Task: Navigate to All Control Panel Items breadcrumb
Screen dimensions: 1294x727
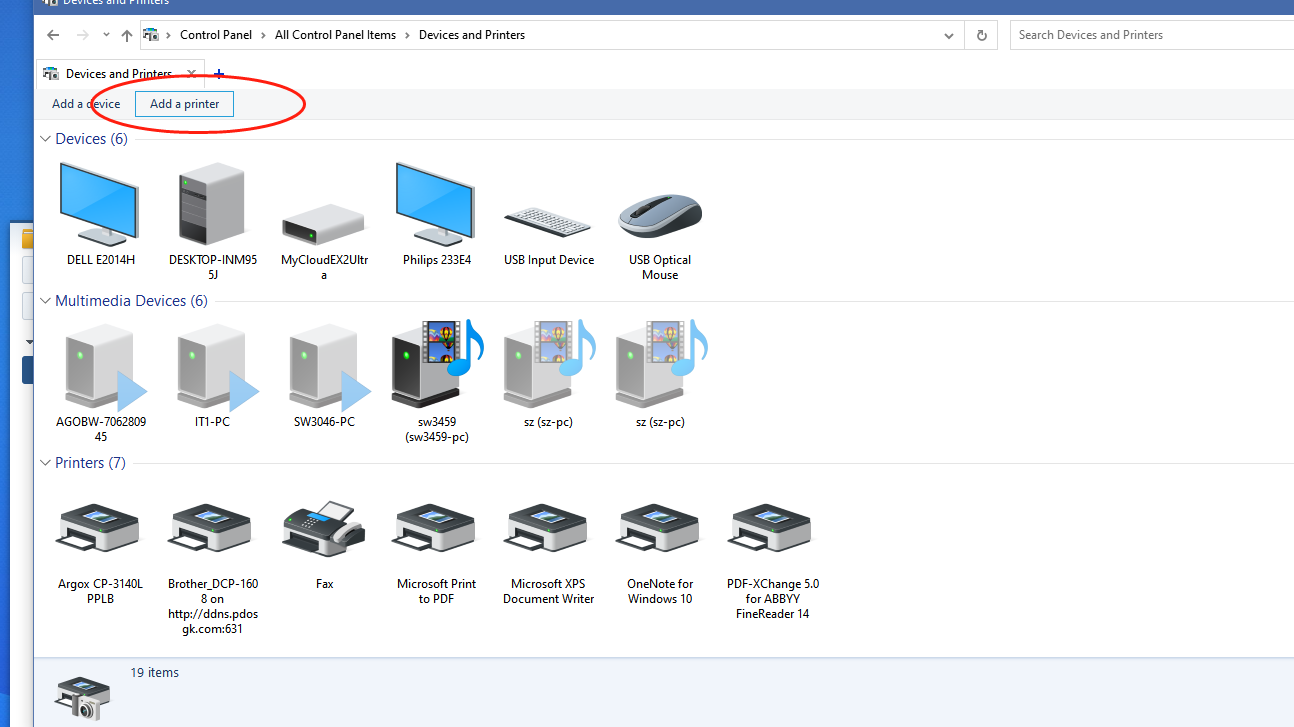Action: point(335,35)
